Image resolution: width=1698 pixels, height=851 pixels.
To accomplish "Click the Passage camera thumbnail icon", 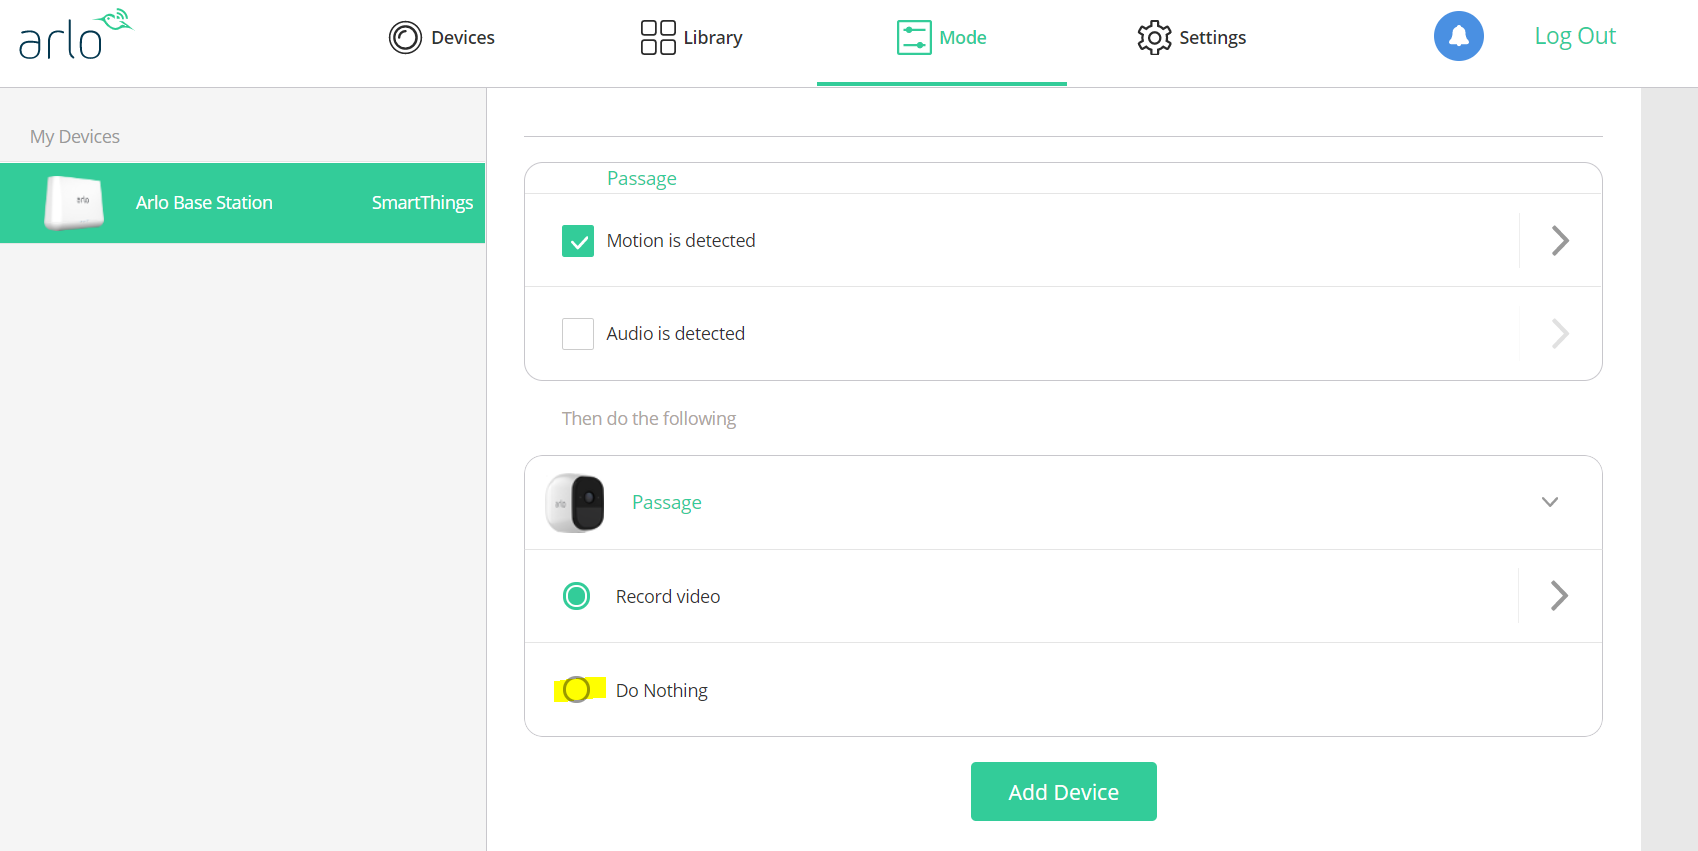I will (x=575, y=503).
